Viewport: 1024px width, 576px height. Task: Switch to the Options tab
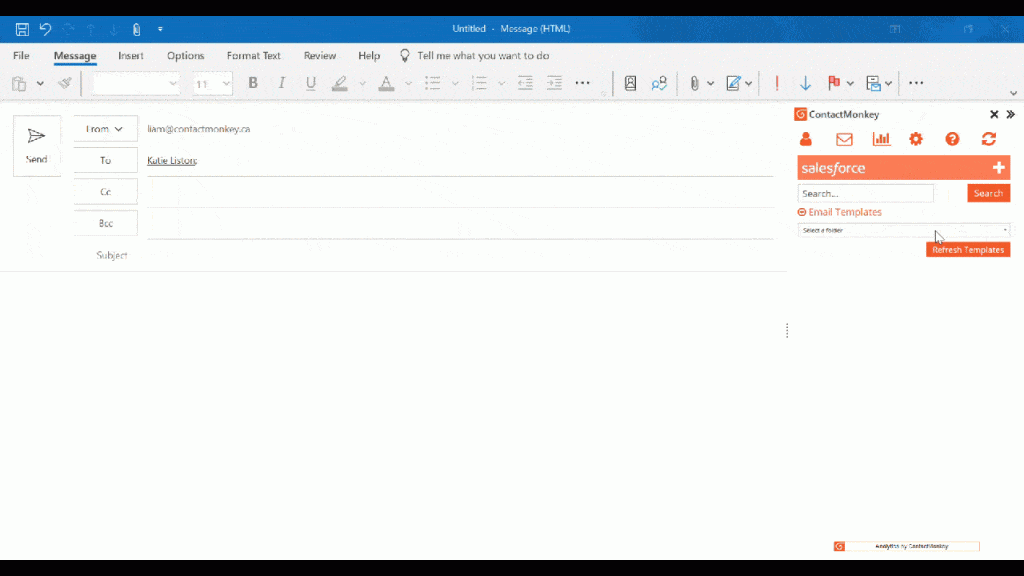[x=185, y=56]
